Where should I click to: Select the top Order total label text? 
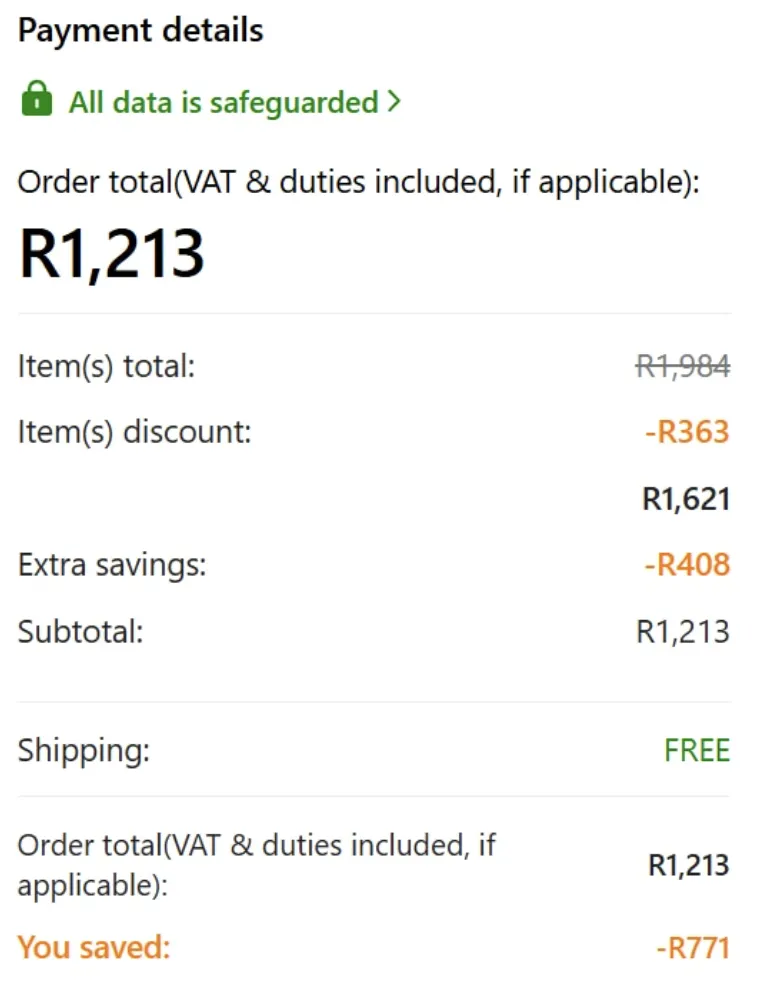tap(359, 183)
